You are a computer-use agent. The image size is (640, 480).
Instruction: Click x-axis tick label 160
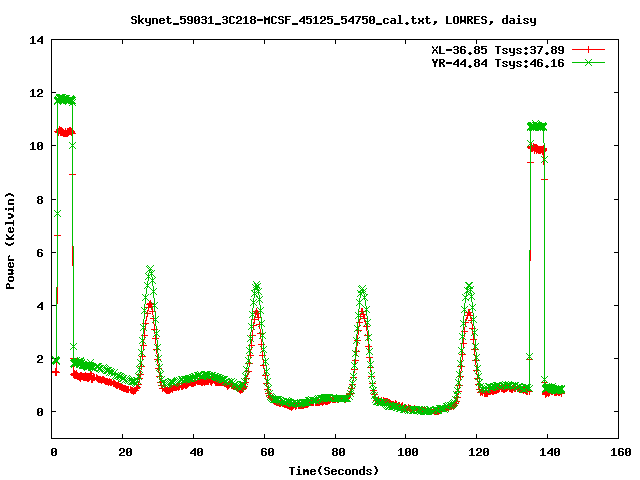pos(621,452)
